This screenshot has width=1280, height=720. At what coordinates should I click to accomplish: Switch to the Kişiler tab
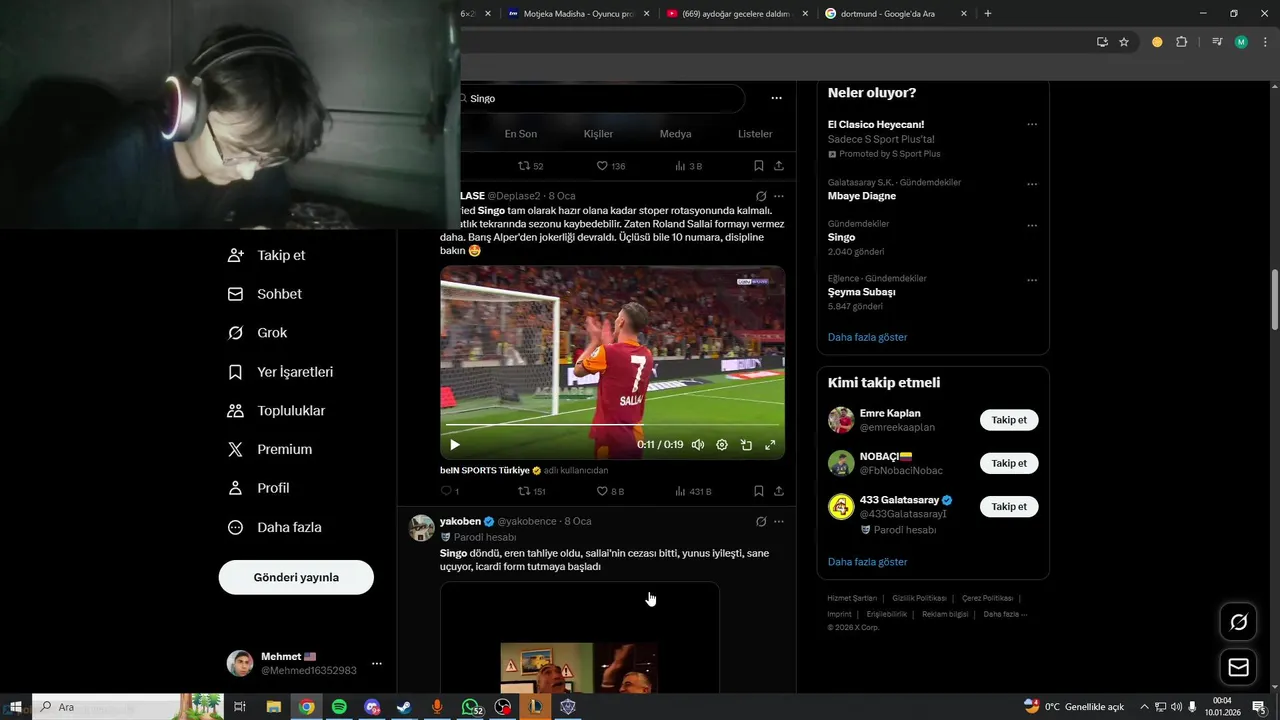click(x=598, y=134)
